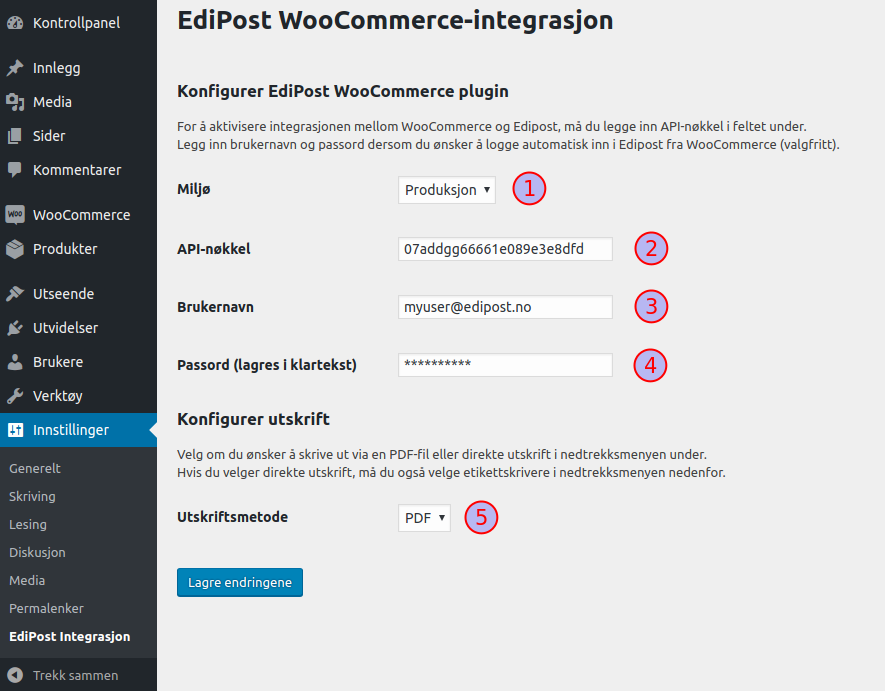
Task: Click the Kommentarer speech bubble icon
Action: coord(15,170)
